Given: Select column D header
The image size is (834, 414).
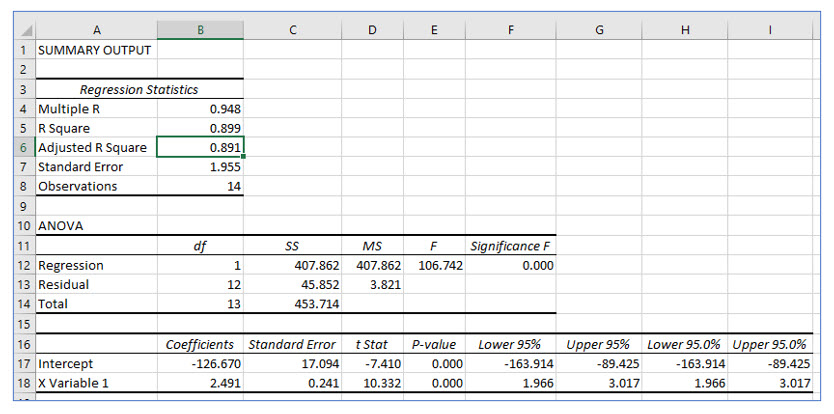Looking at the screenshot, I should 372,30.
